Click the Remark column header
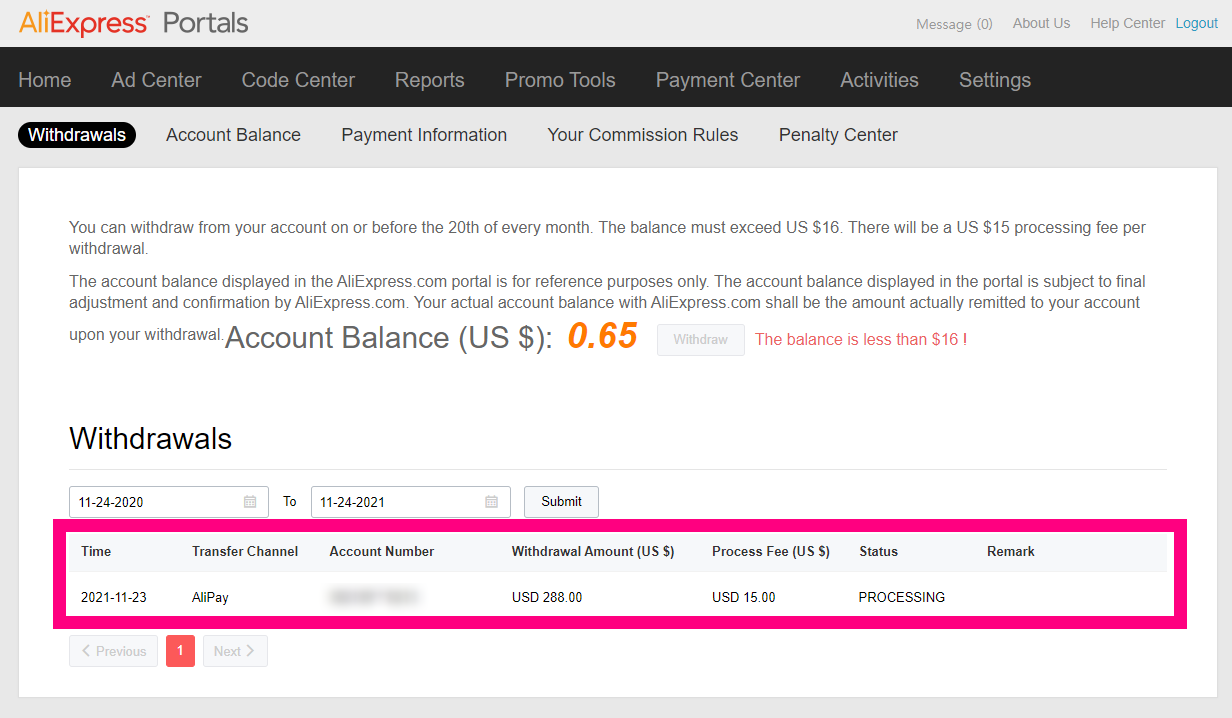Image resolution: width=1232 pixels, height=718 pixels. 1011,552
